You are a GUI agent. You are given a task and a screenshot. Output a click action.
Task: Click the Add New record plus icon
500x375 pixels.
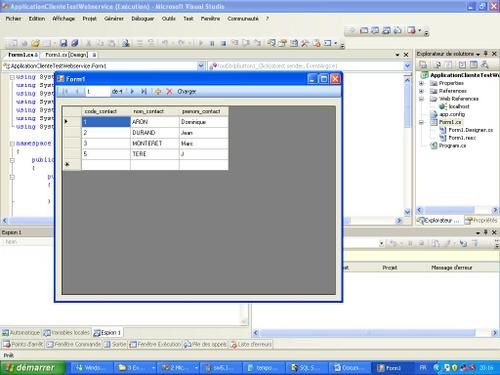click(x=158, y=91)
